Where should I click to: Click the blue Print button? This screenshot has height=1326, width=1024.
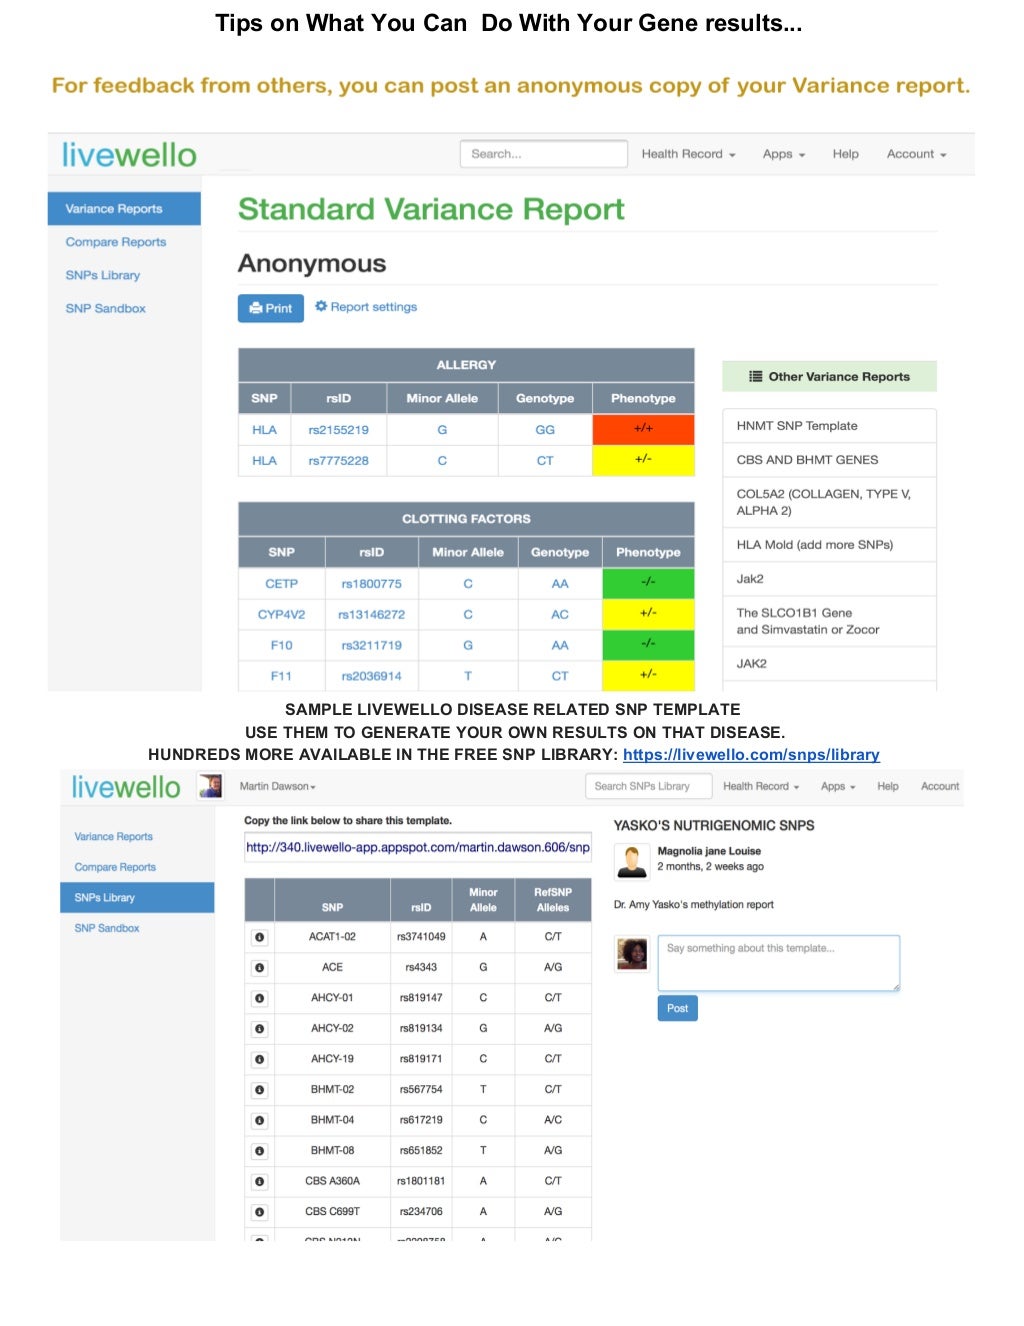(271, 308)
